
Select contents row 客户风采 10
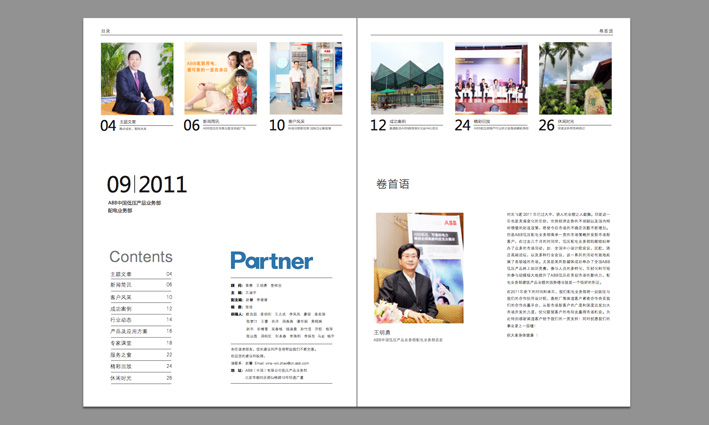coord(141,297)
